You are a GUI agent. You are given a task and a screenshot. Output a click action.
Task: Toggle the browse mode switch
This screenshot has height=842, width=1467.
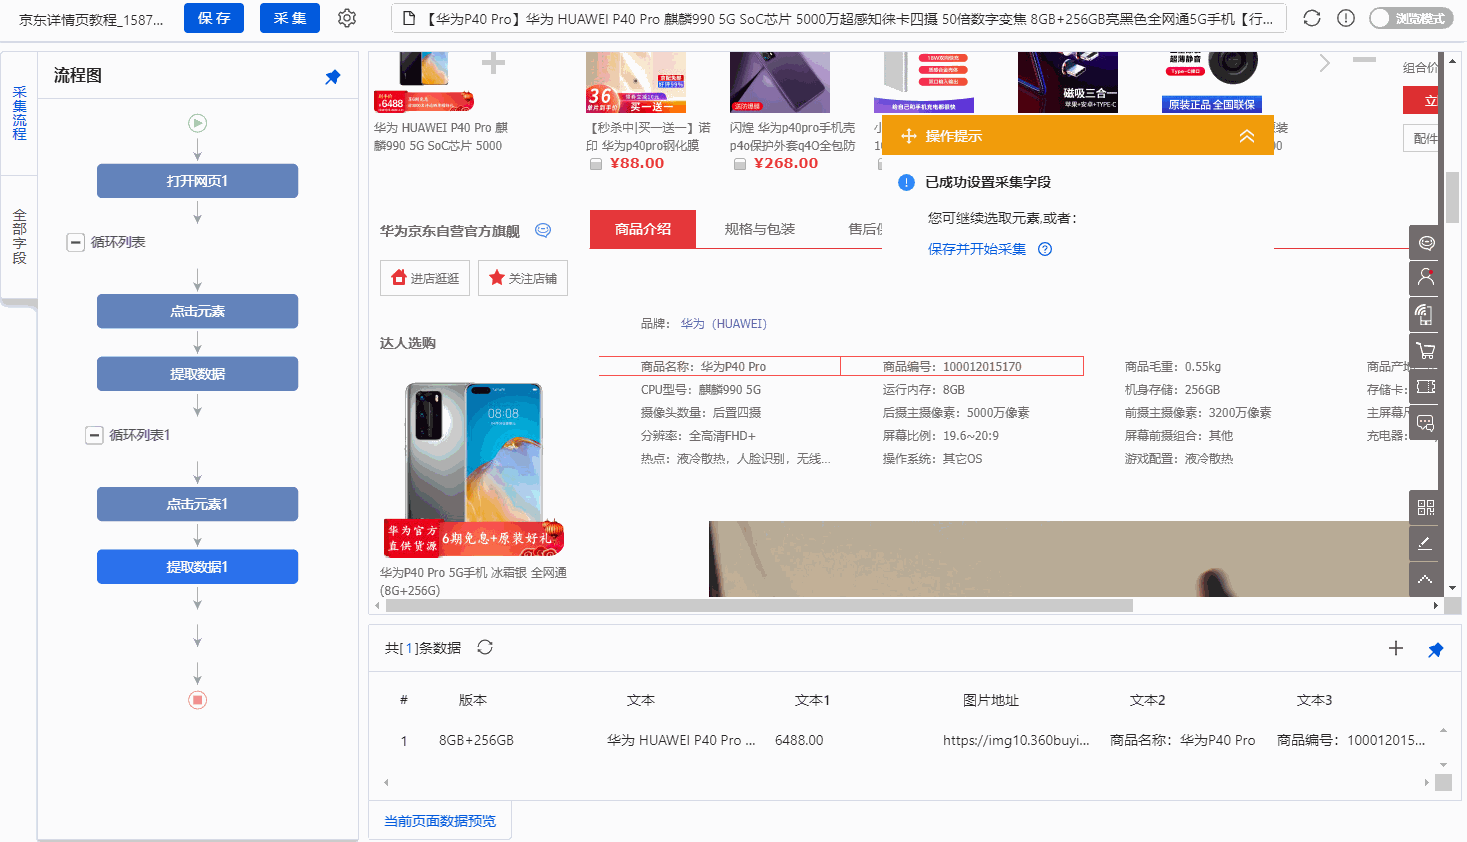pos(1410,18)
